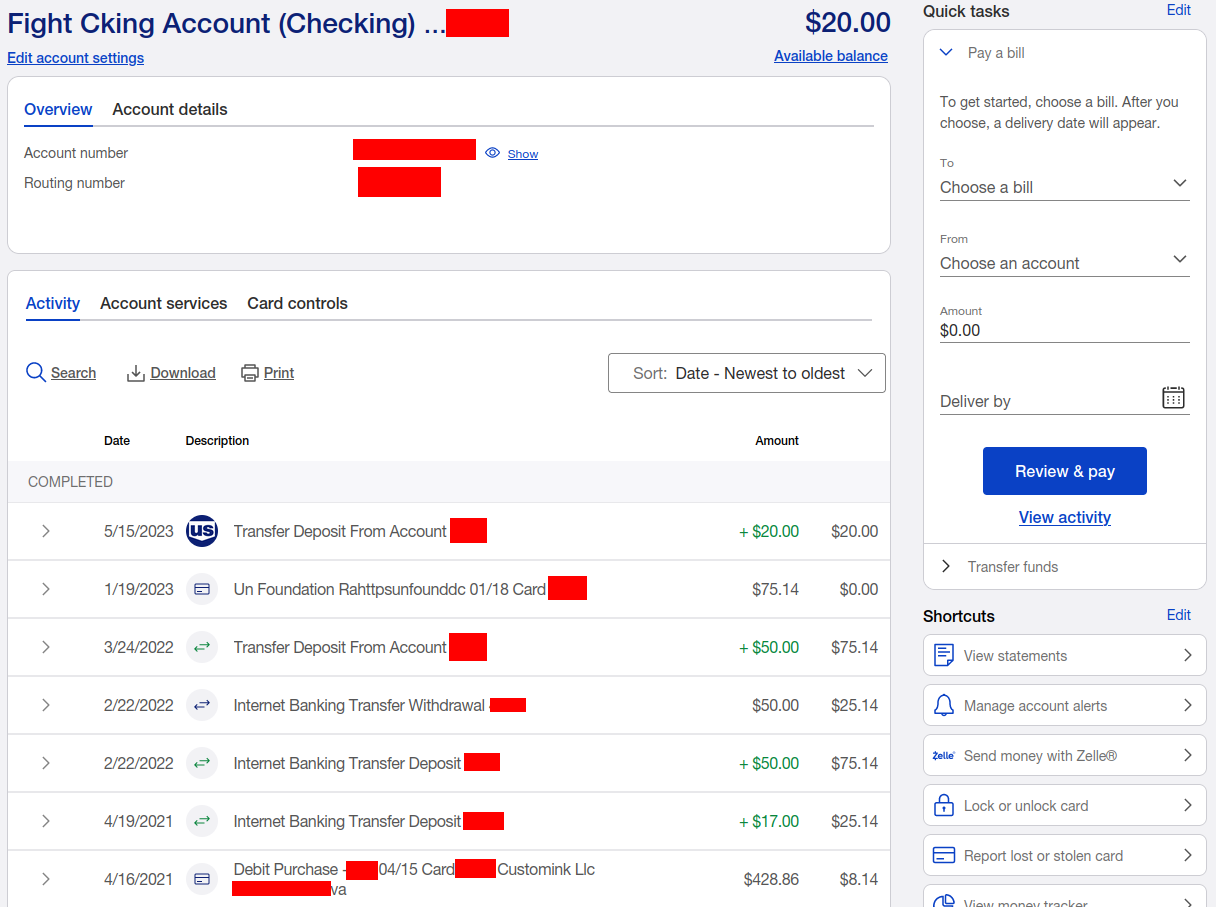Click the Download activity icon

[x=136, y=373]
